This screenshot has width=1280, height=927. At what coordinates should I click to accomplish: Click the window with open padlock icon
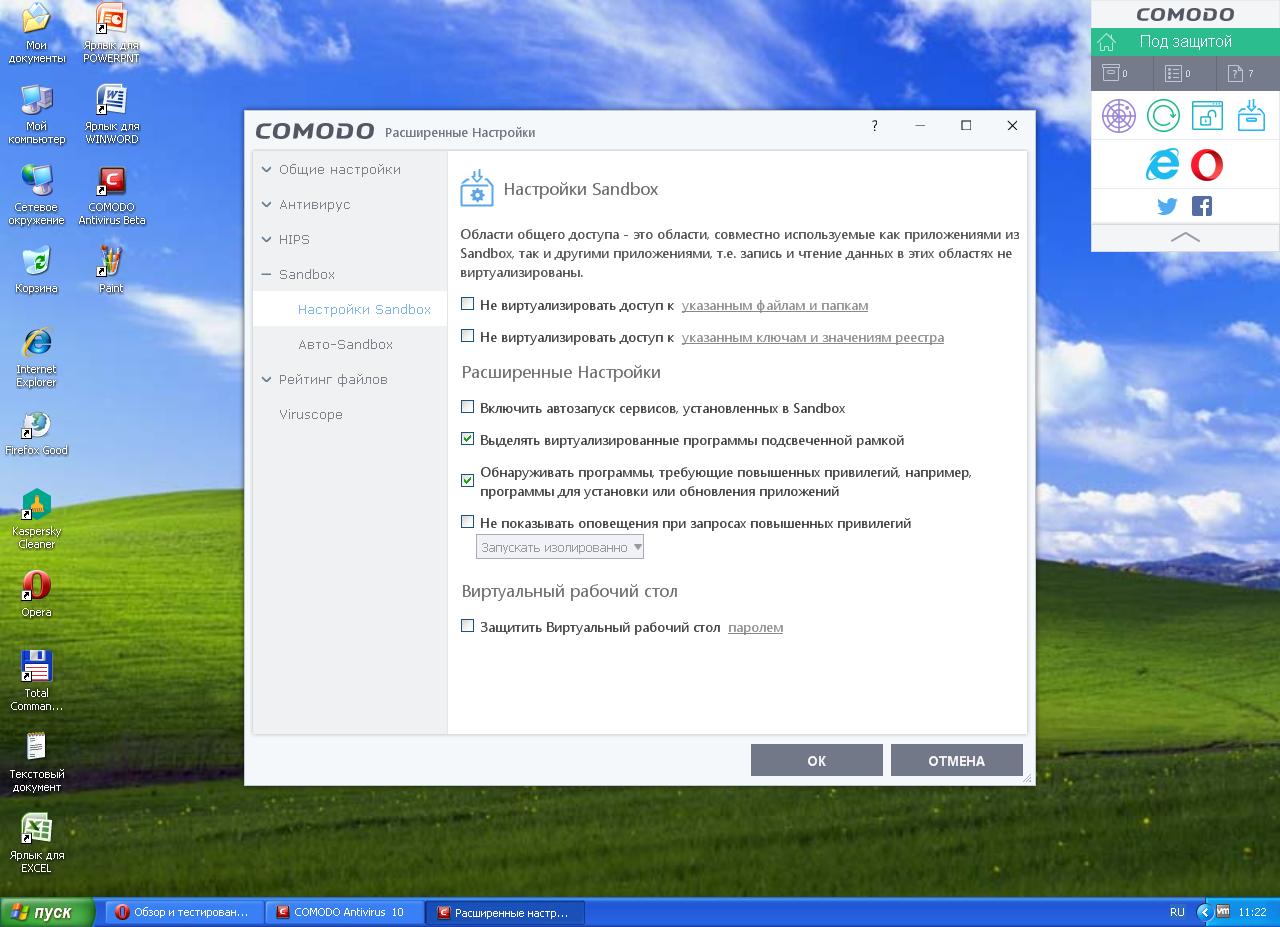pos(1207,116)
